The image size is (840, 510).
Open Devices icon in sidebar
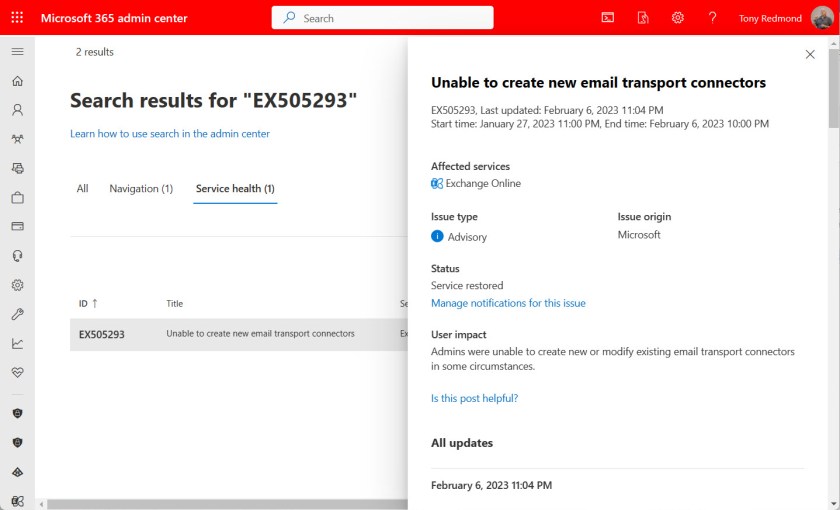point(17,168)
